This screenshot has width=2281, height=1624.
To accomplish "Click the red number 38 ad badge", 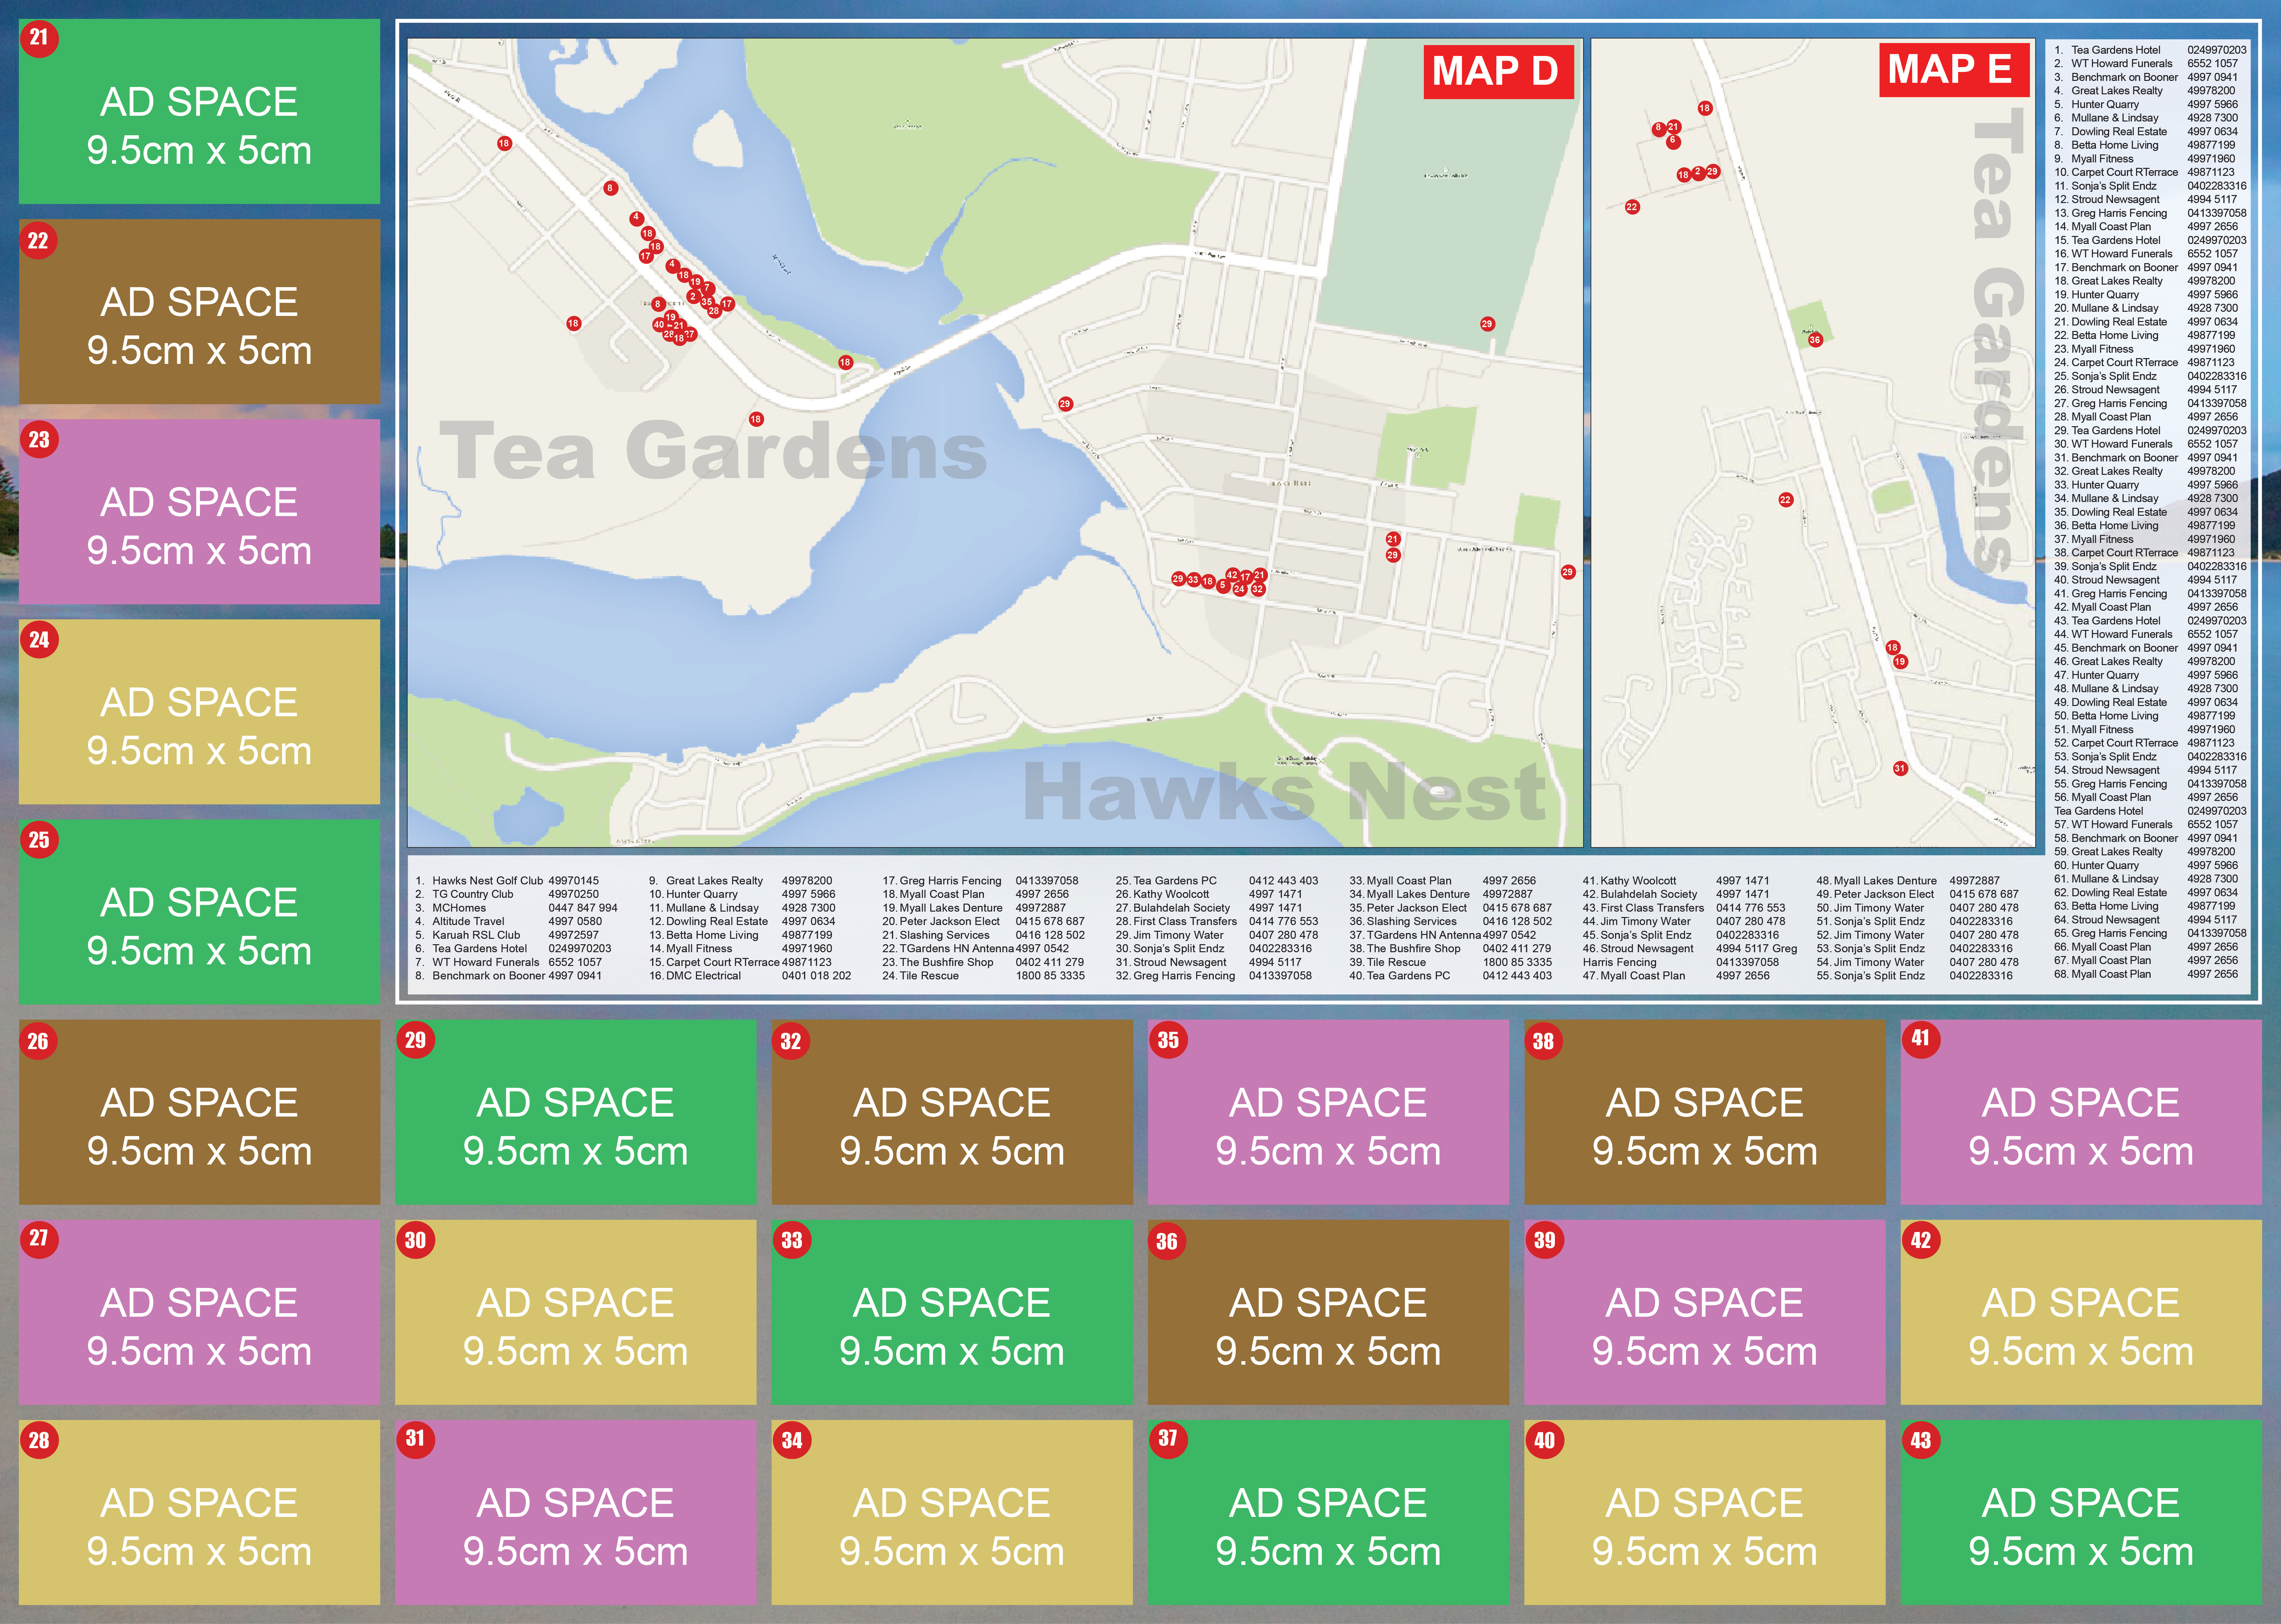I will click(1544, 1041).
